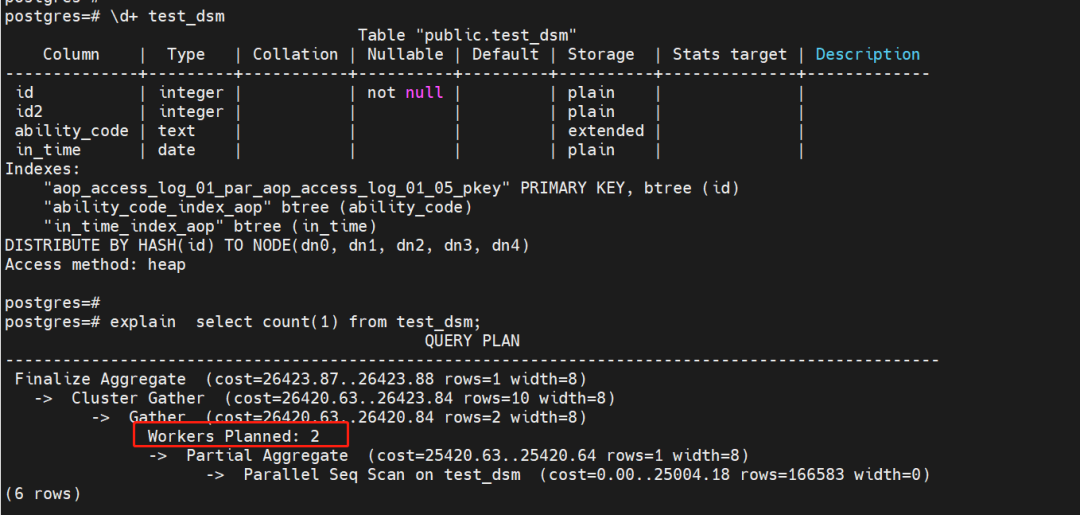Click the 'not null' value for id
Viewport: 1080px width, 515px height.
pyautogui.click(x=405, y=93)
